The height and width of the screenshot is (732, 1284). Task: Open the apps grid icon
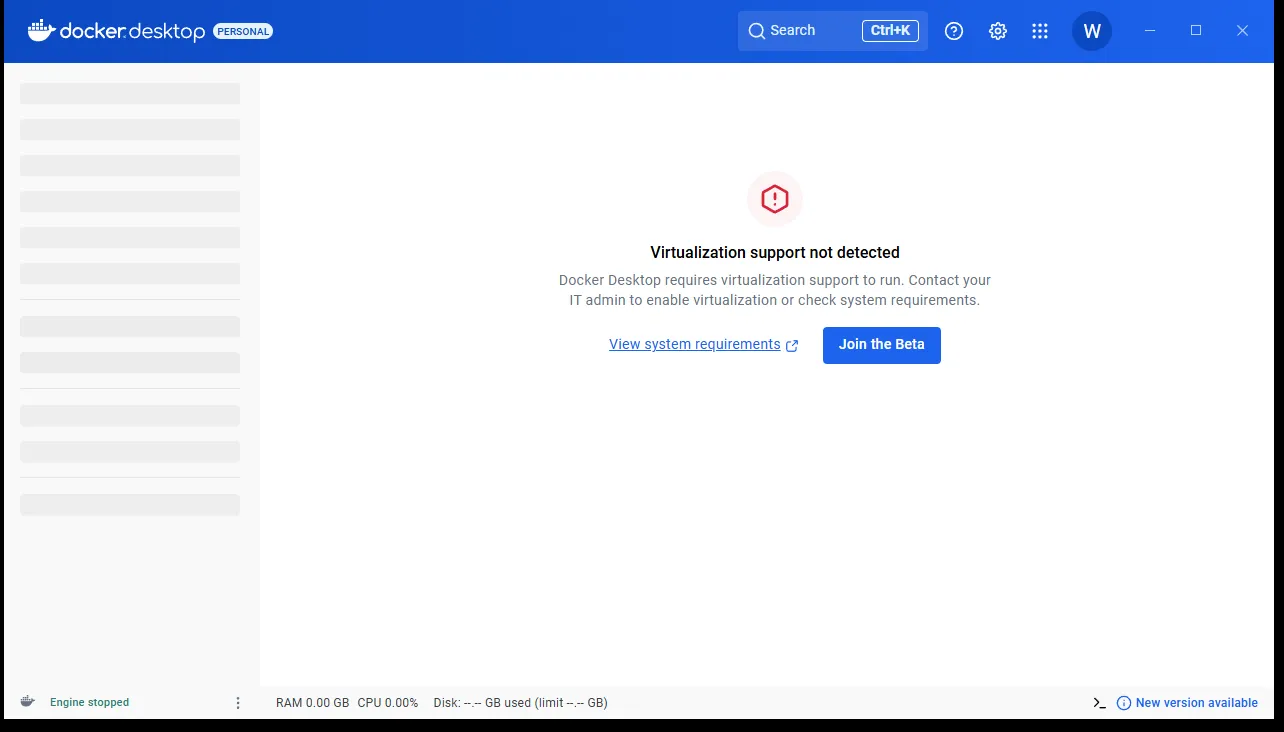(1040, 31)
